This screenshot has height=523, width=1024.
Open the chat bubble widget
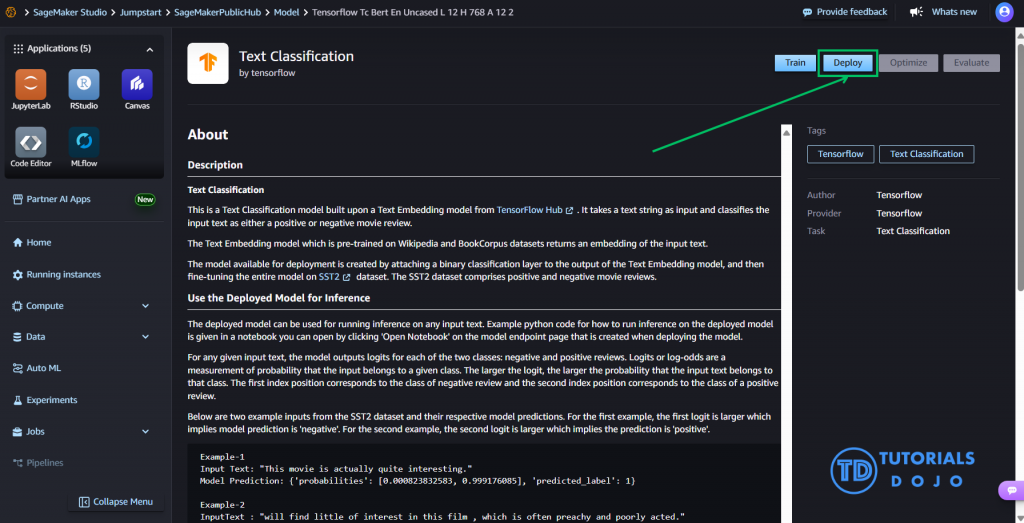(x=1011, y=490)
